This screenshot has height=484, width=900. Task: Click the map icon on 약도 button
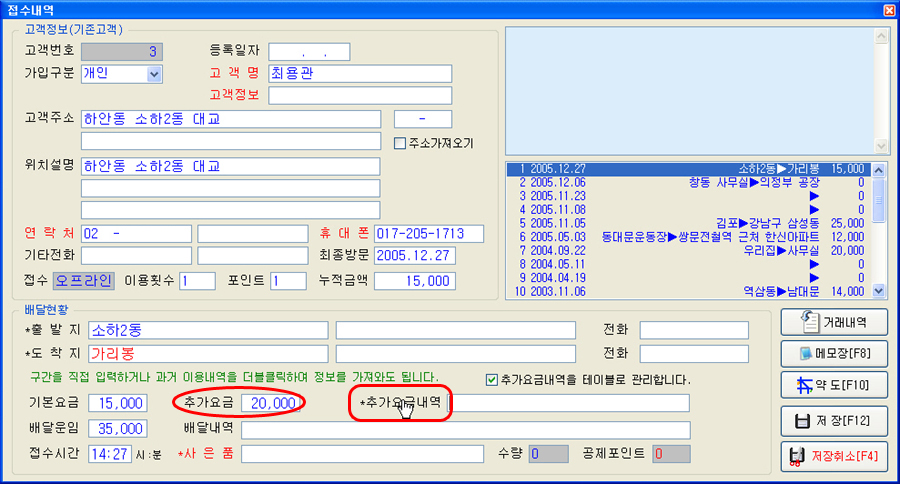click(804, 385)
